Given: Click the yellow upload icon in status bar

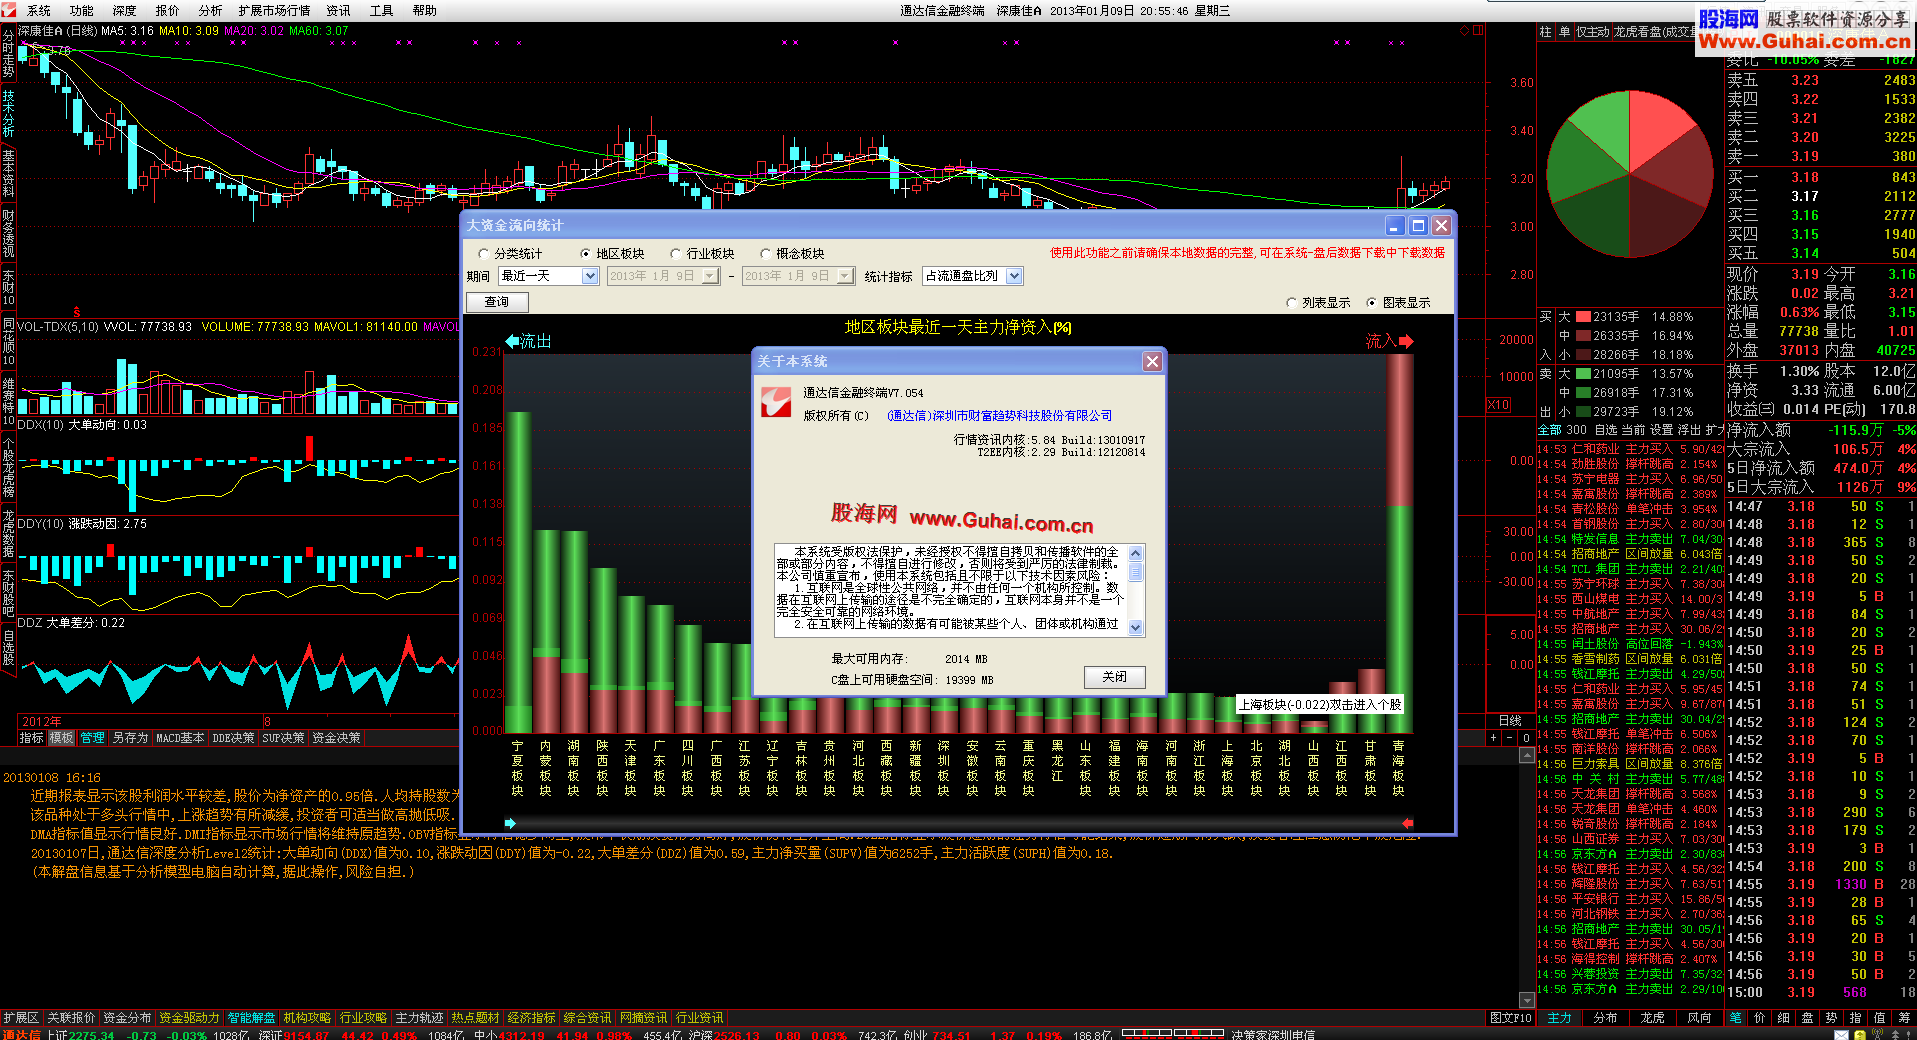Looking at the screenshot, I should pos(1862,1035).
